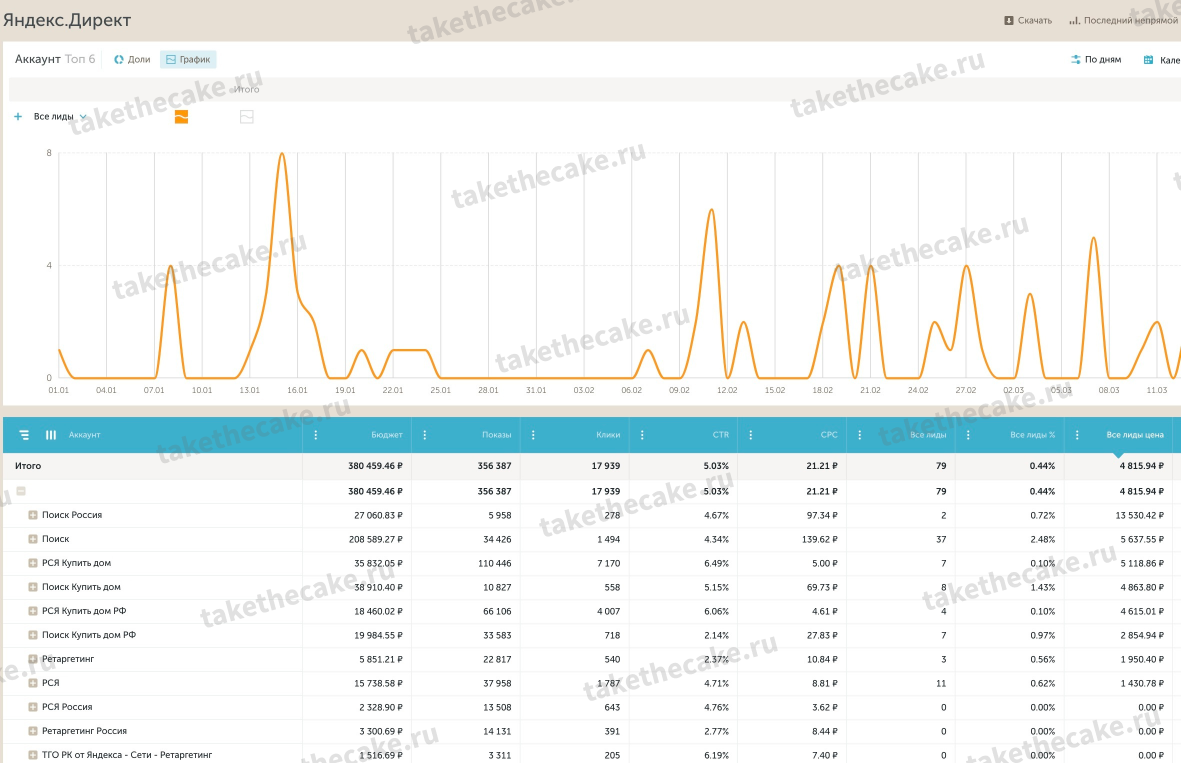This screenshot has height=763, width=1181.
Task: Click the Скачать download icon
Action: 1009,20
